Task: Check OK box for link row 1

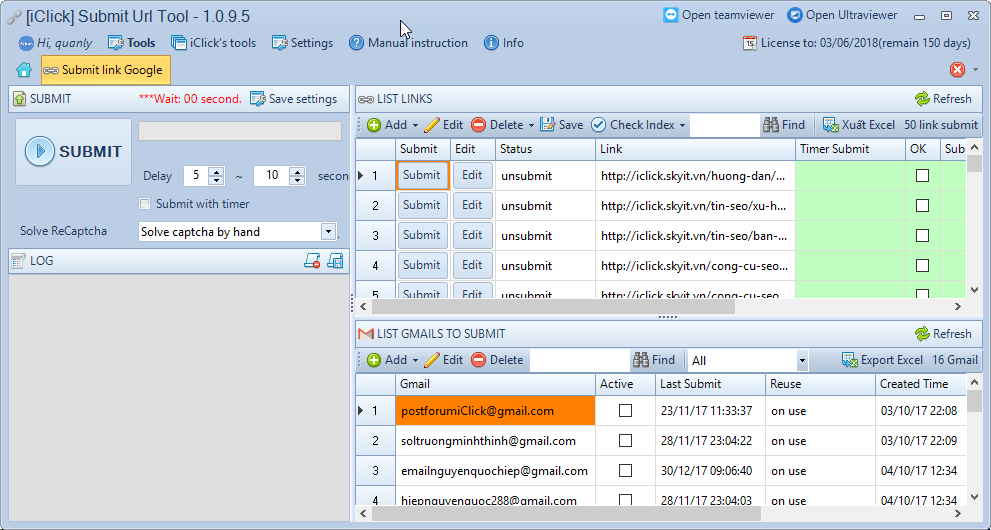Action: tap(923, 176)
